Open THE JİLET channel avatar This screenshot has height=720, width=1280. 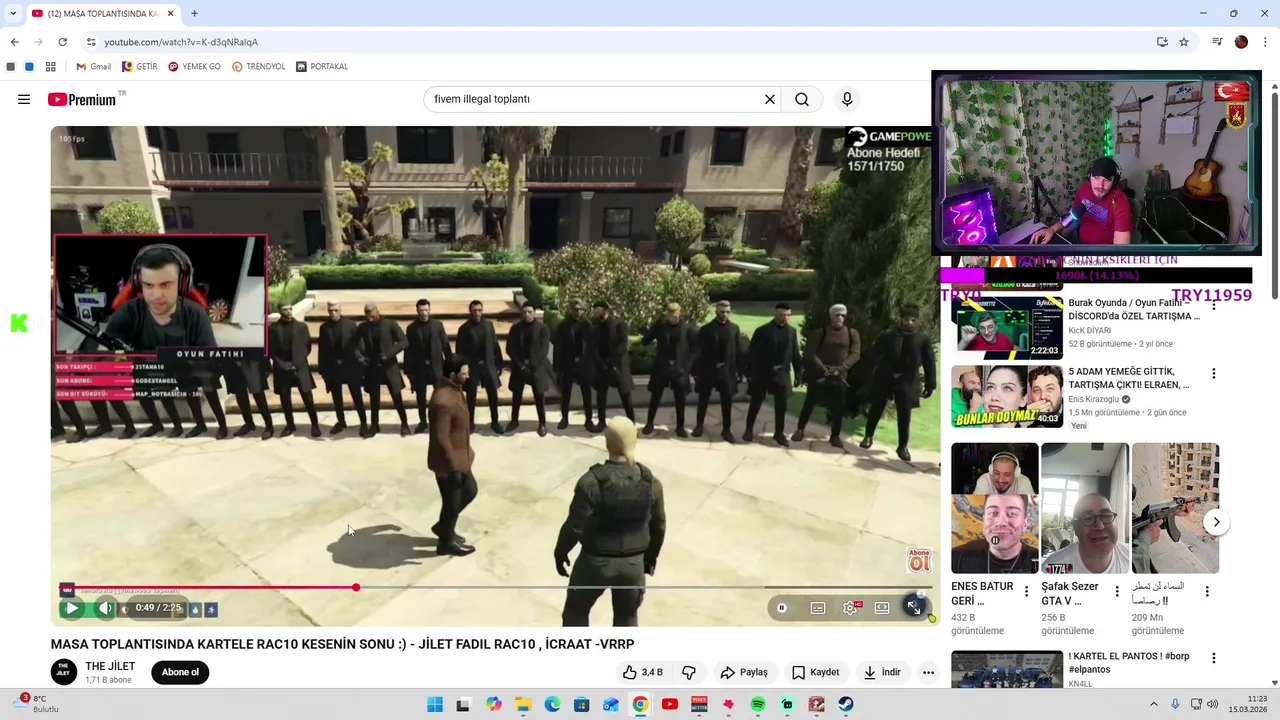63,672
